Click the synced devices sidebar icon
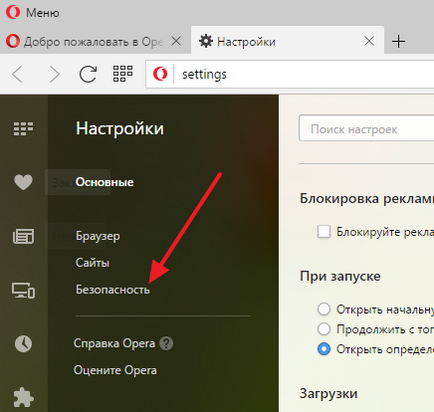The image size is (434, 412). (x=23, y=290)
